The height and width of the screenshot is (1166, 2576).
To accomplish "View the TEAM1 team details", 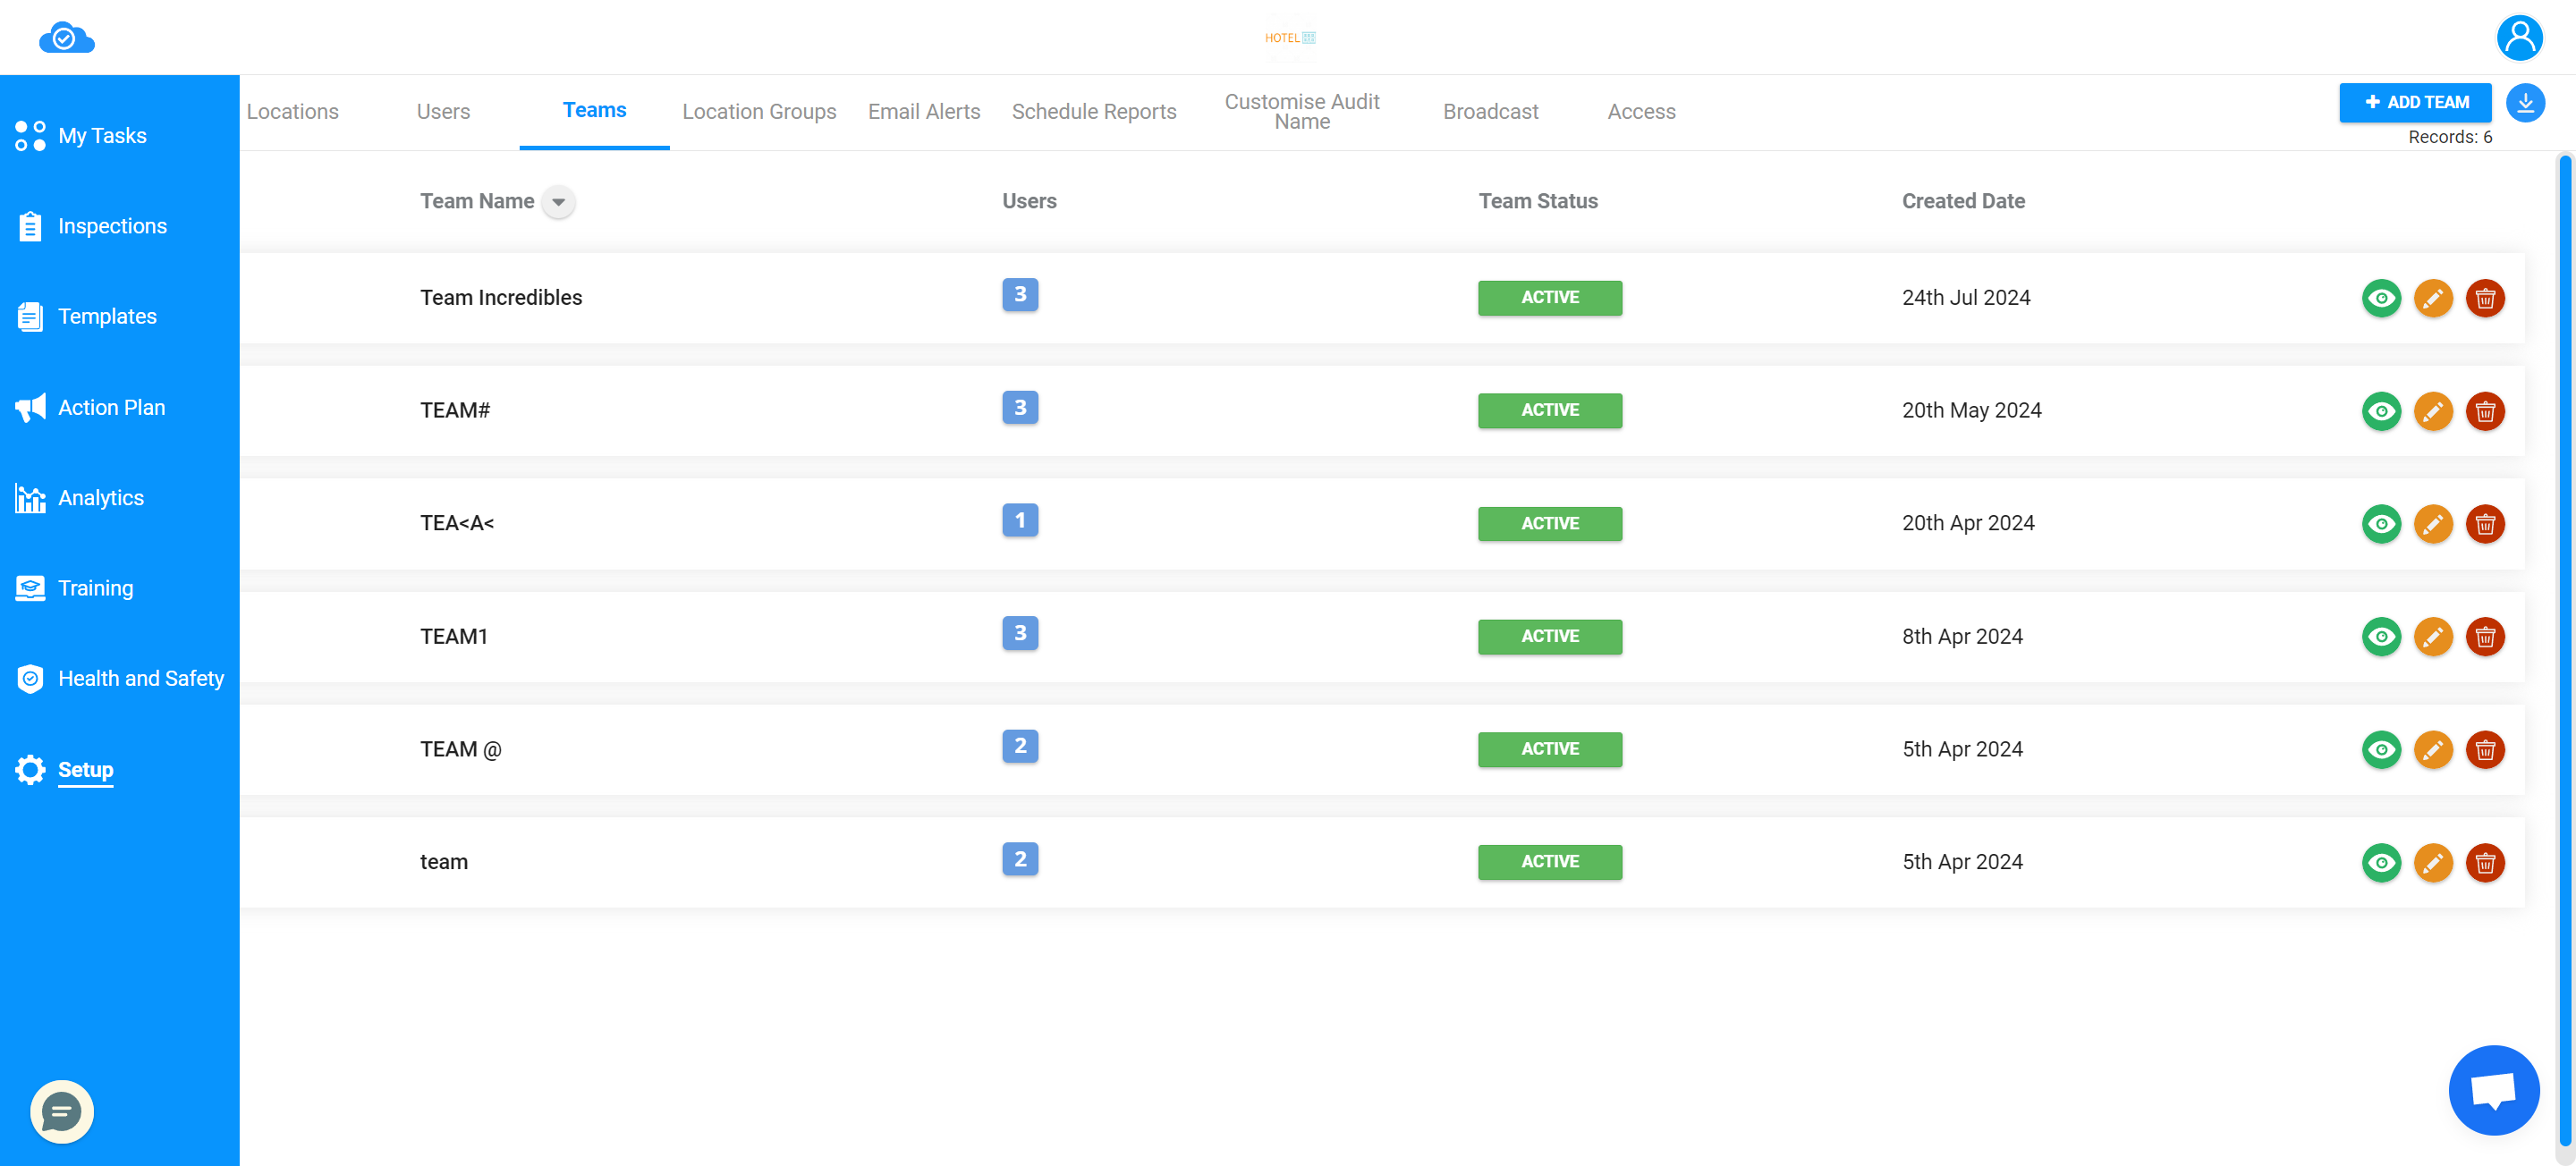I will pos(2381,637).
